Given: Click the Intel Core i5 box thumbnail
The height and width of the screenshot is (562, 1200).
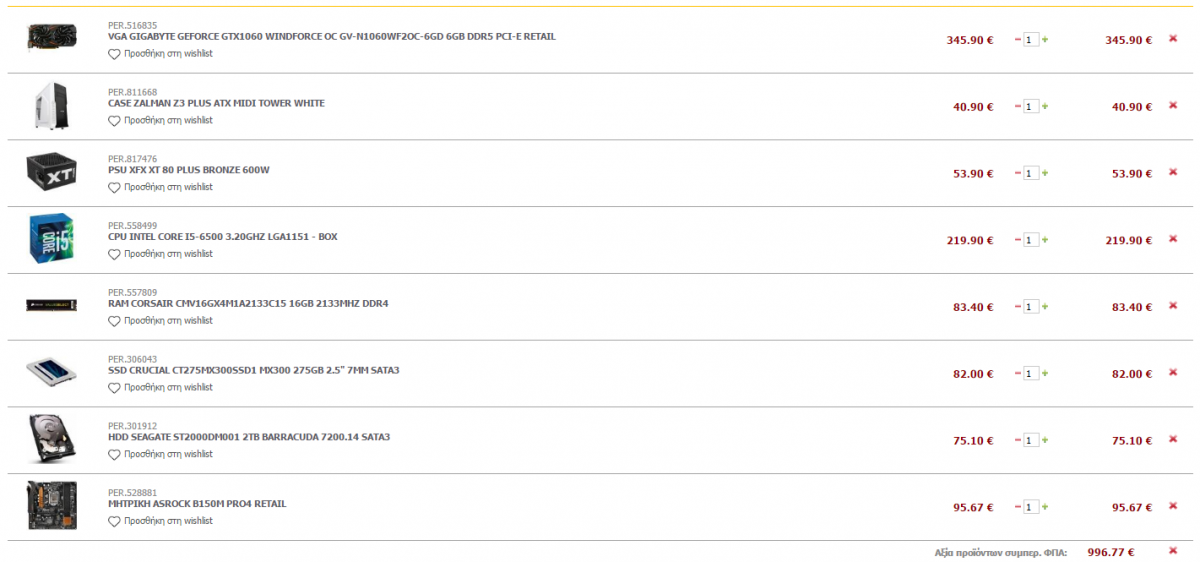Looking at the screenshot, I should 50,240.
